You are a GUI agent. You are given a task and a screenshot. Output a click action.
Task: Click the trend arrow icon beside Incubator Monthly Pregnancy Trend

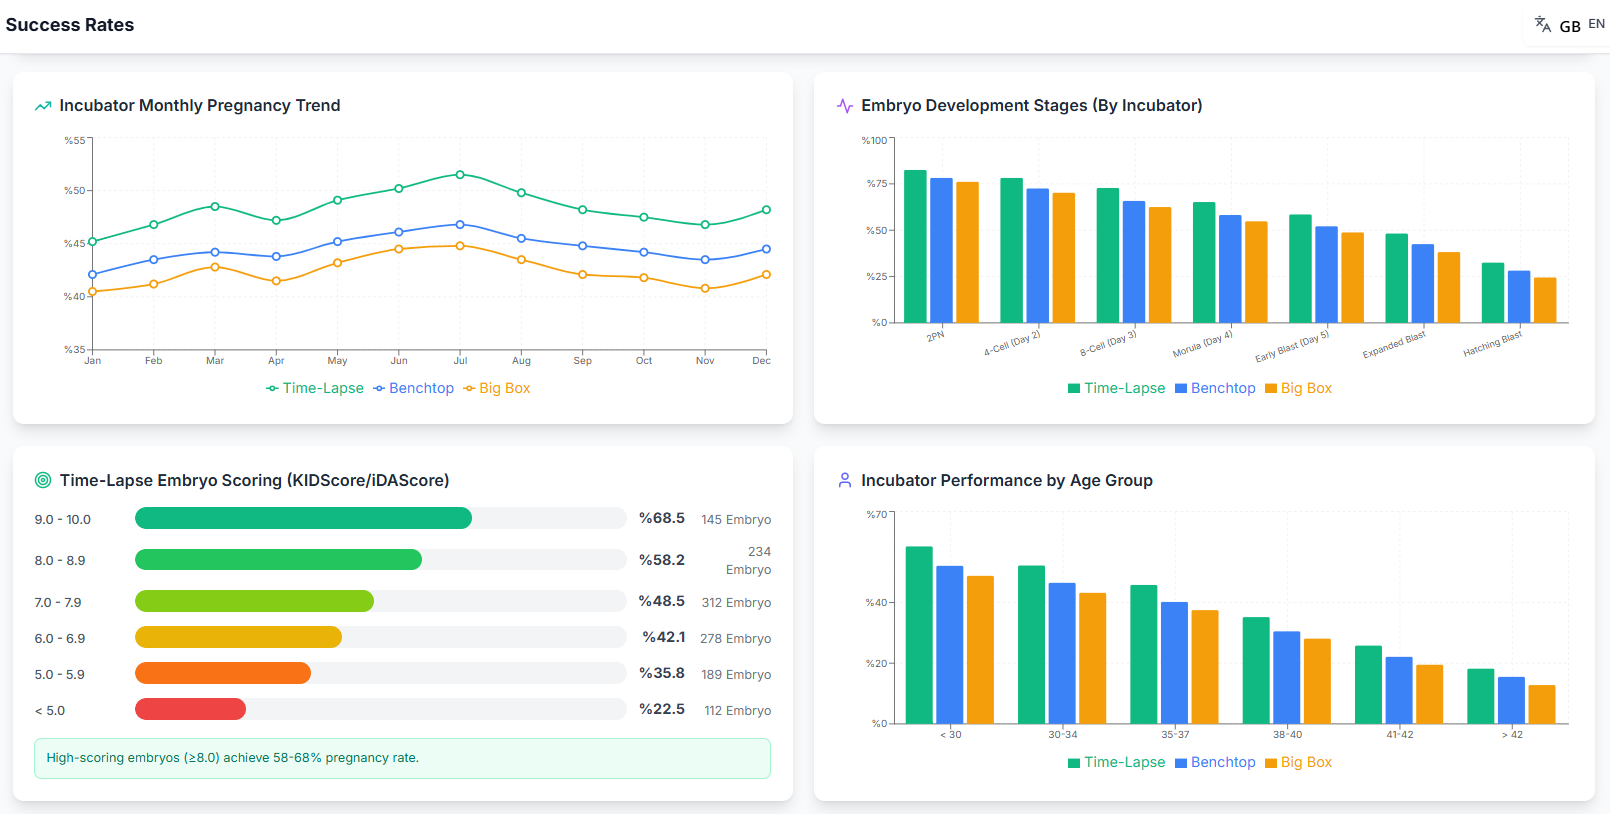(43, 106)
